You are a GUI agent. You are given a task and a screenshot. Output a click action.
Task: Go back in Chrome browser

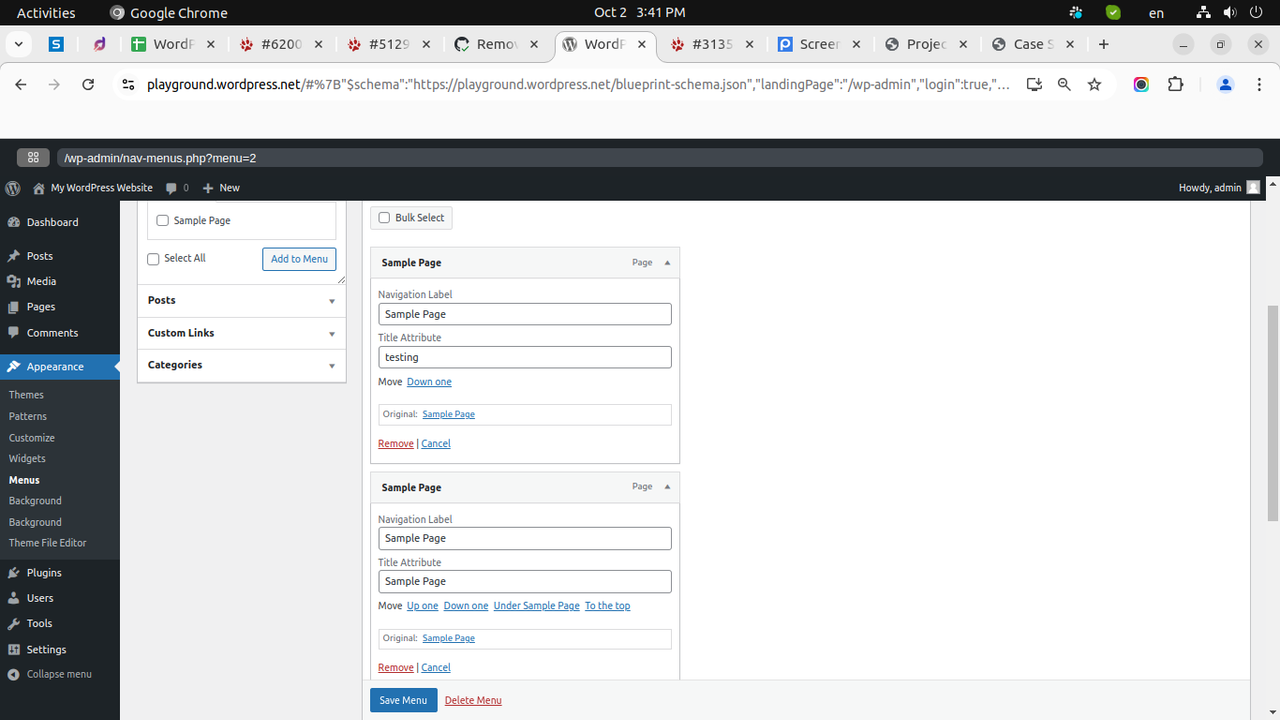point(21,85)
